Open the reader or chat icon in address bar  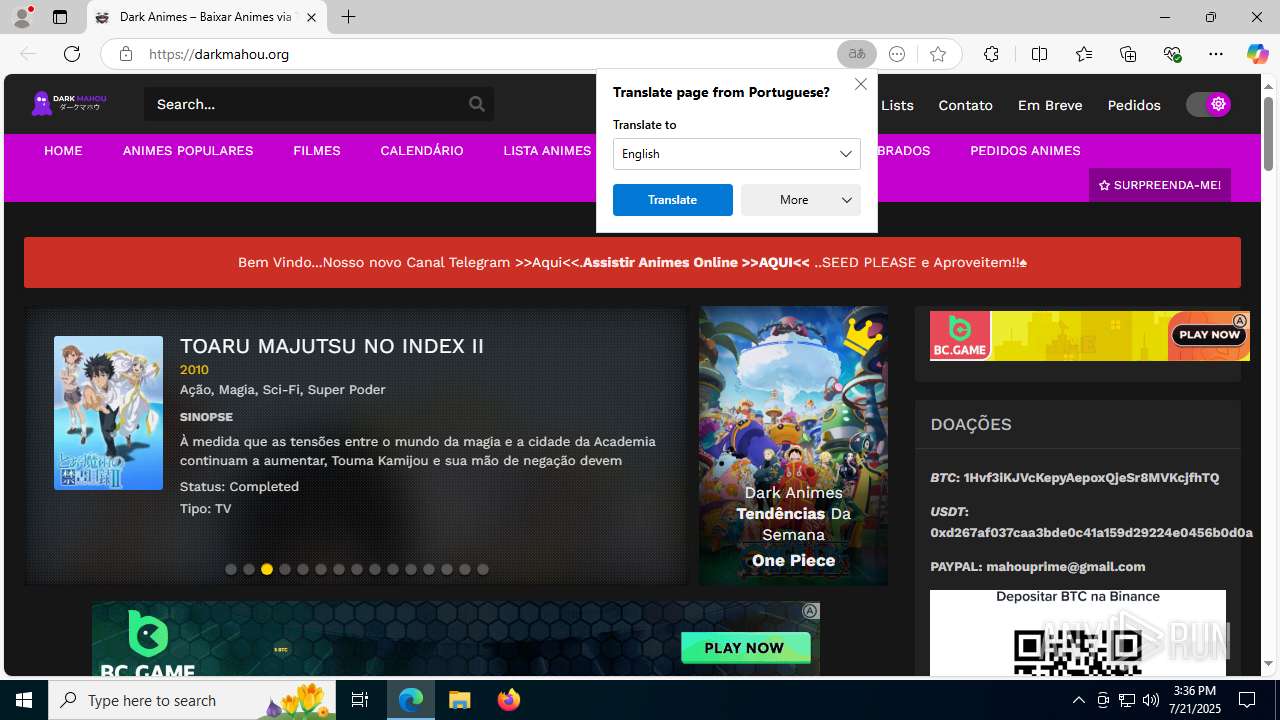tap(897, 54)
